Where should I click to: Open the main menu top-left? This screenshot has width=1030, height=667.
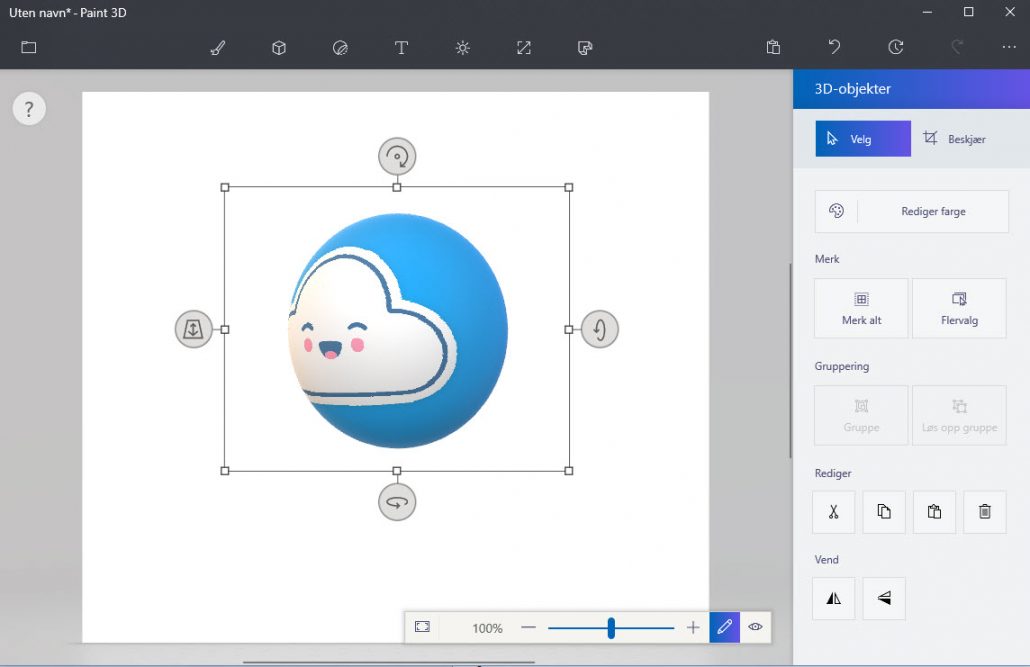27,47
